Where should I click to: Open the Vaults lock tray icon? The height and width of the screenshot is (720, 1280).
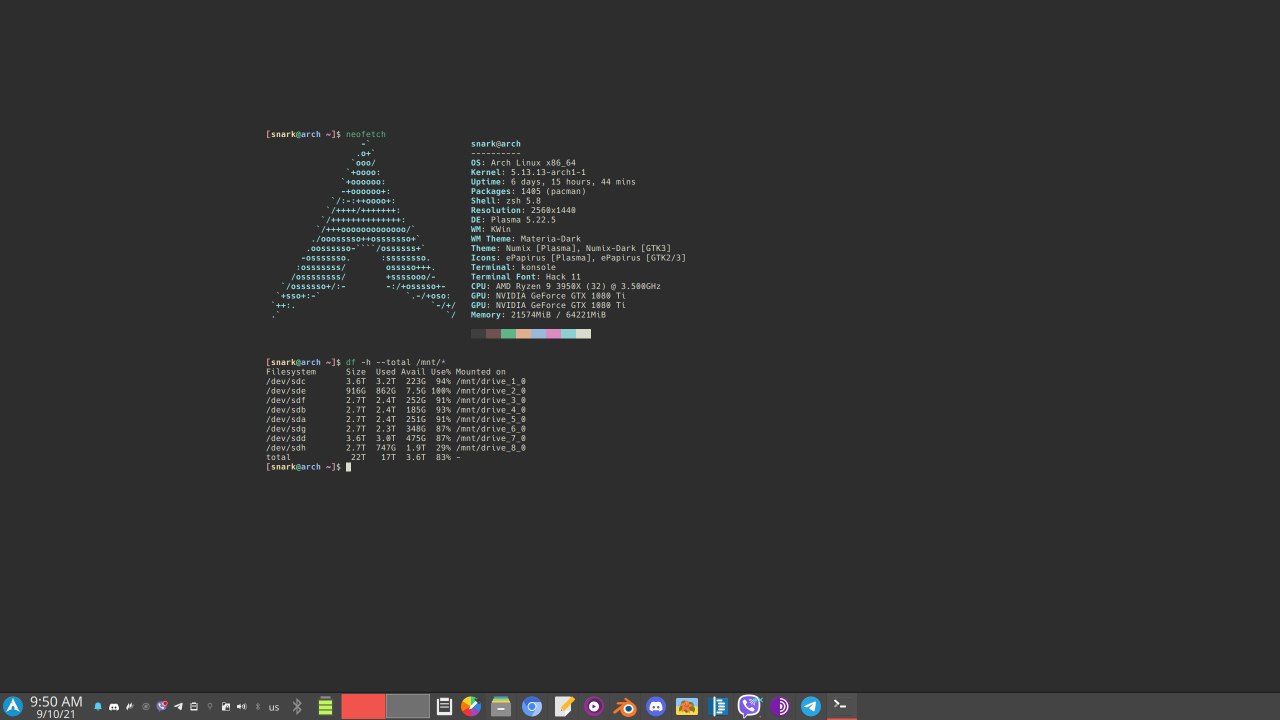pyautogui.click(x=226, y=707)
